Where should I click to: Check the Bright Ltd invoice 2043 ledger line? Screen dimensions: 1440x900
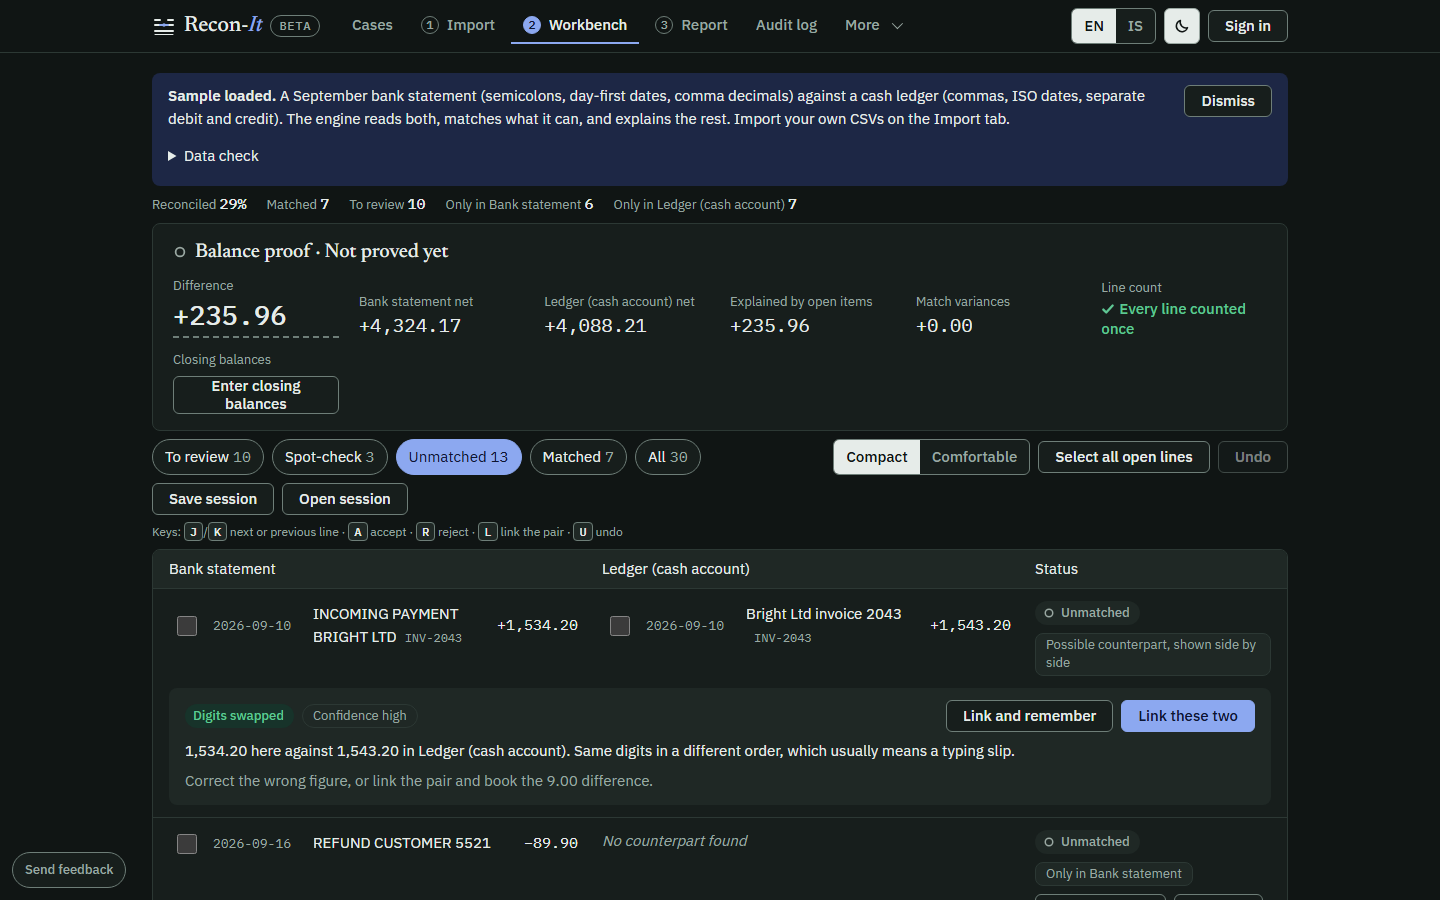[620, 626]
